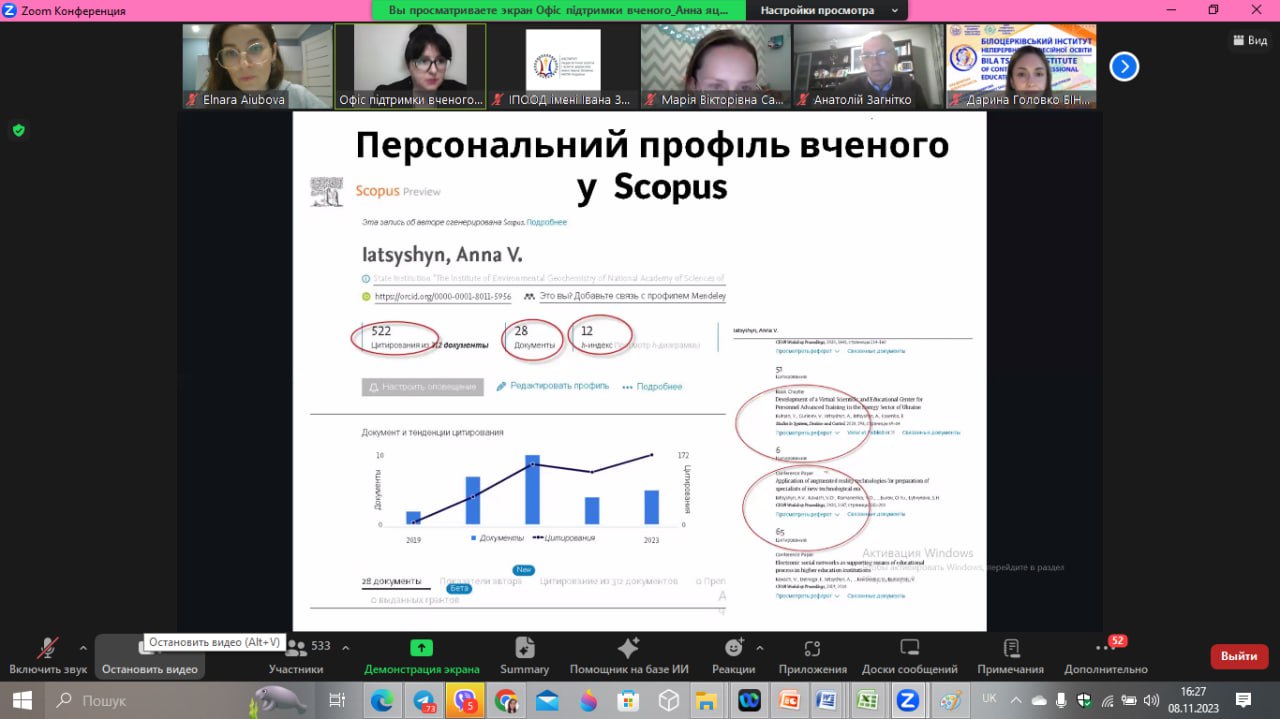
Task: Expand reactions options arrow
Action: (x=760, y=647)
